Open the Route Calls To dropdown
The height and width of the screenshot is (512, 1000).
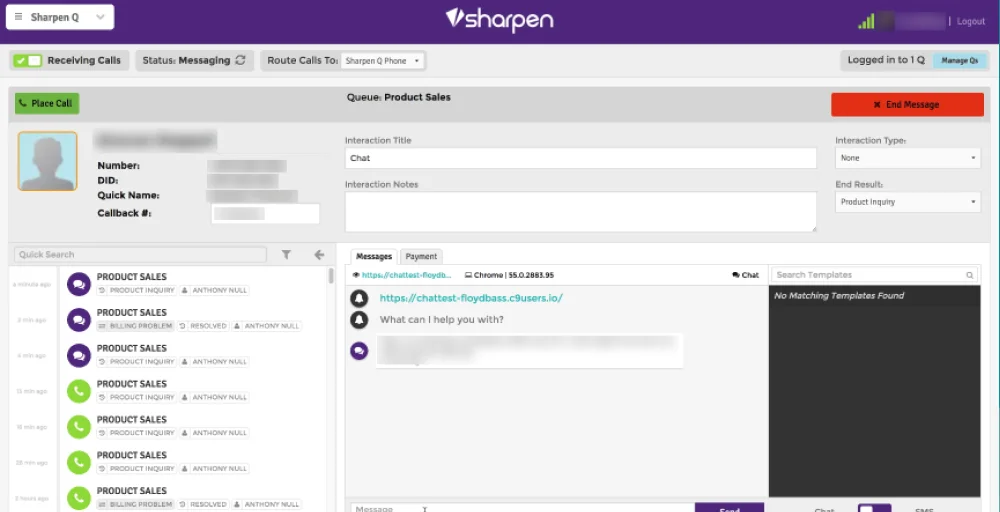click(383, 61)
